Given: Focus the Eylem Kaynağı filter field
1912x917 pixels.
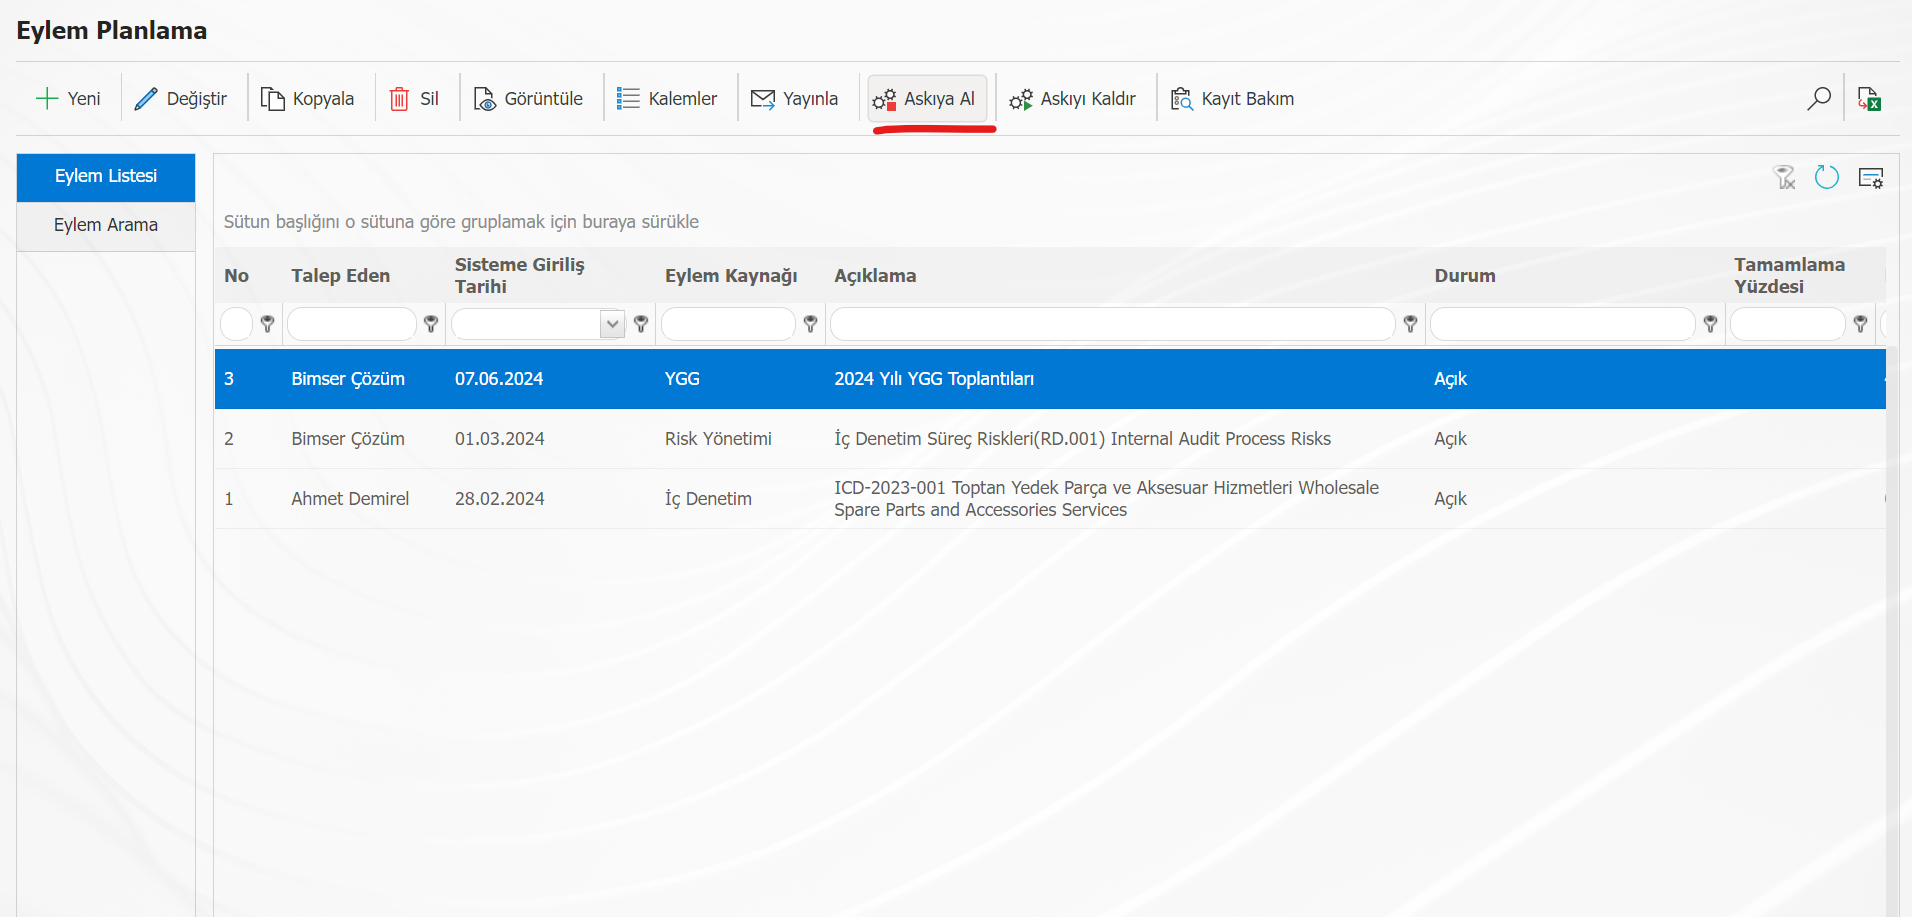Looking at the screenshot, I should pos(728,324).
